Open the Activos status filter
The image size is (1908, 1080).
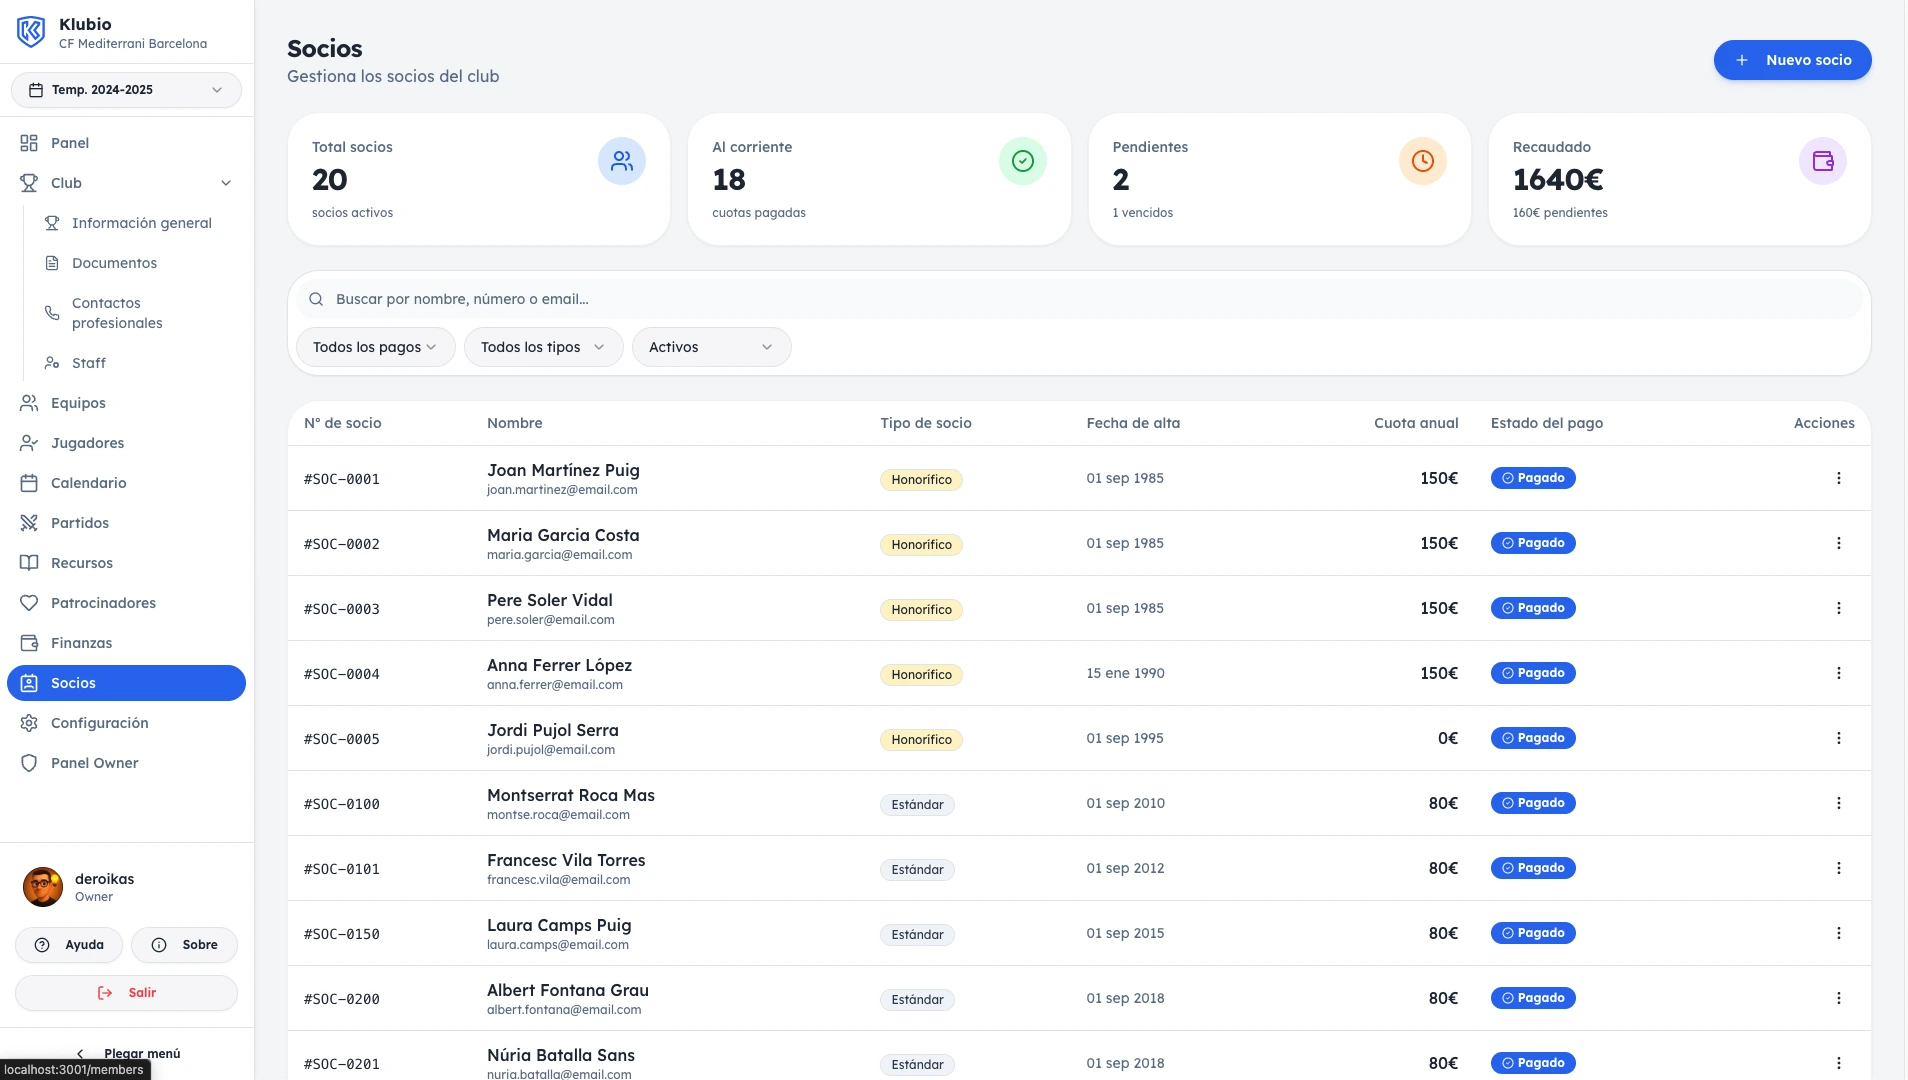[711, 347]
